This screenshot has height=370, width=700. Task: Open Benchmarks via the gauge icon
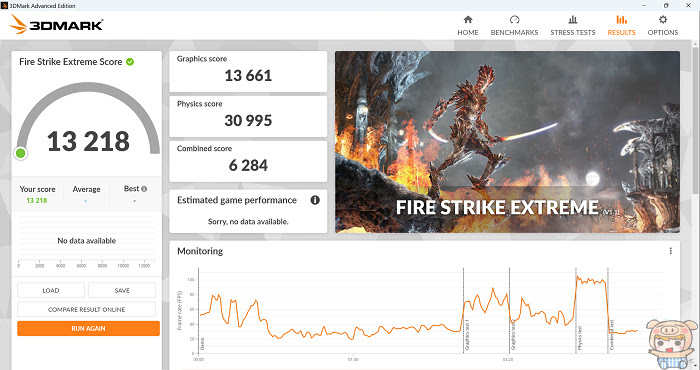pyautogui.click(x=514, y=20)
